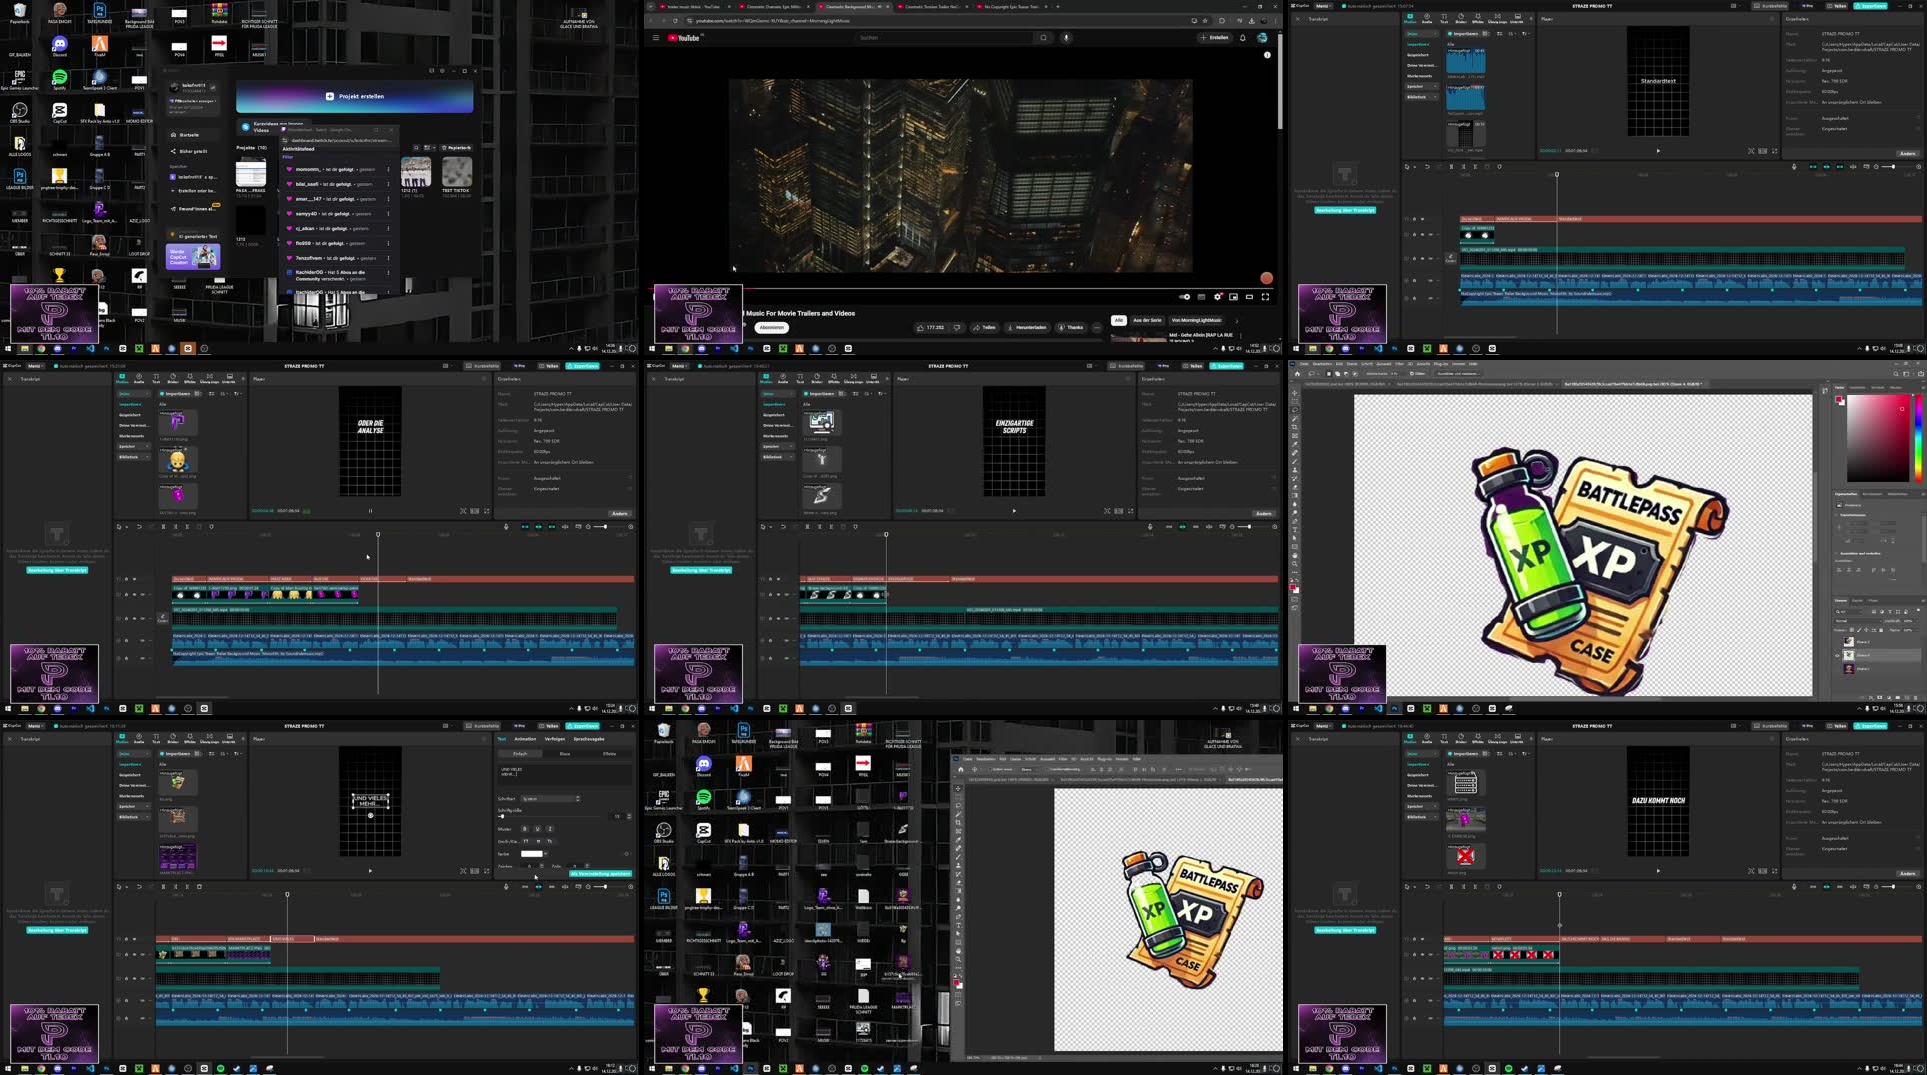The image size is (1927, 1075).
Task: Start YouTube voice search with microphone
Action: 1066,38
